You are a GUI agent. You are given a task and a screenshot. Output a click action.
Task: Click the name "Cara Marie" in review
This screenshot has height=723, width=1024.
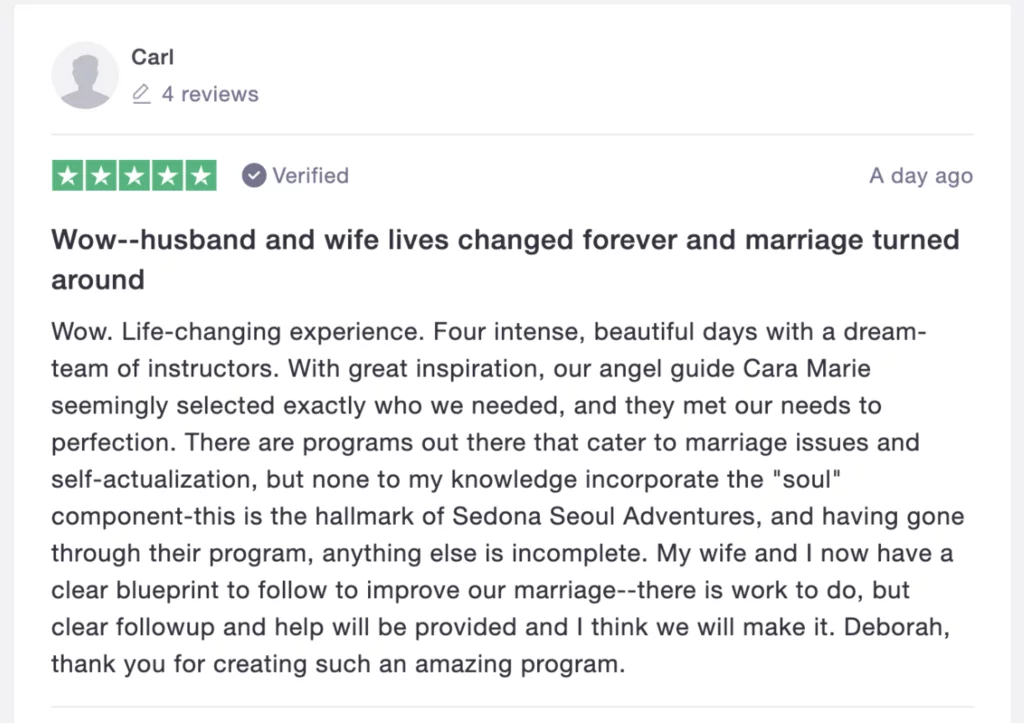click(807, 368)
